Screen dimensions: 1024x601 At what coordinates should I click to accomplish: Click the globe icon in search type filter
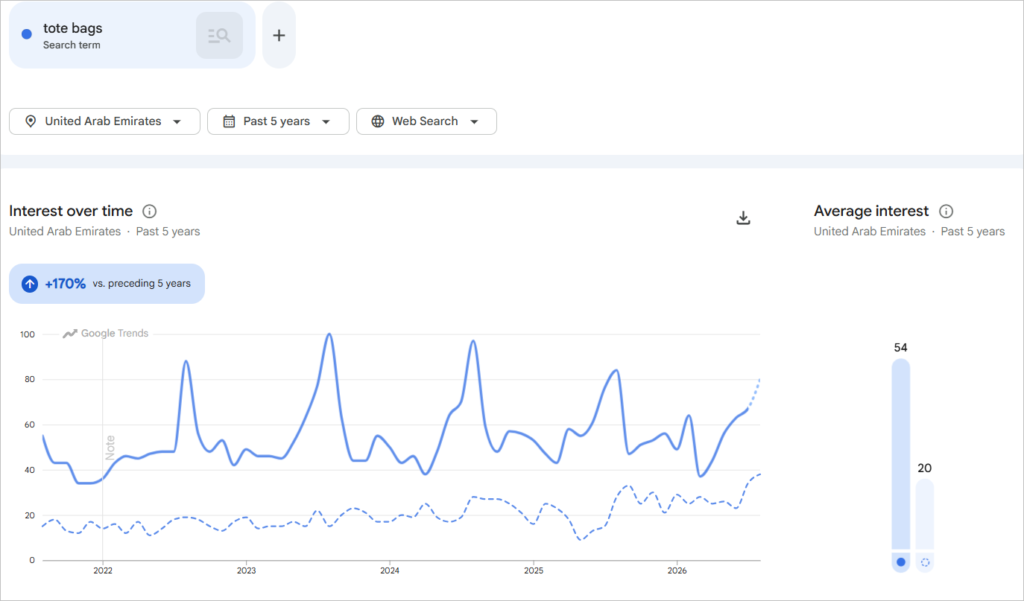coord(377,122)
